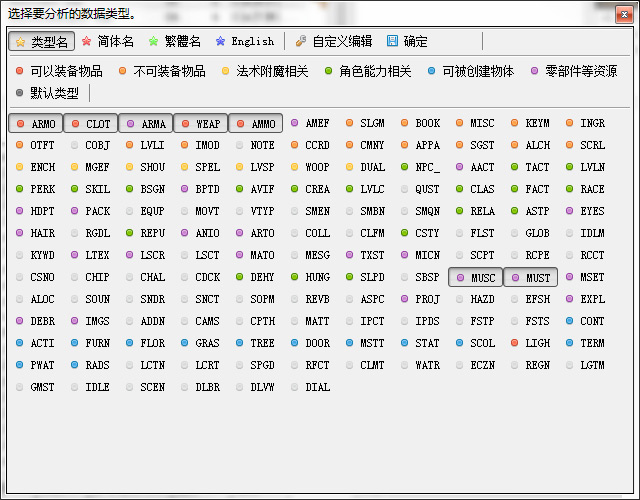Click the yellow dot beside SPEL
This screenshot has width=640, height=500.
[184, 167]
